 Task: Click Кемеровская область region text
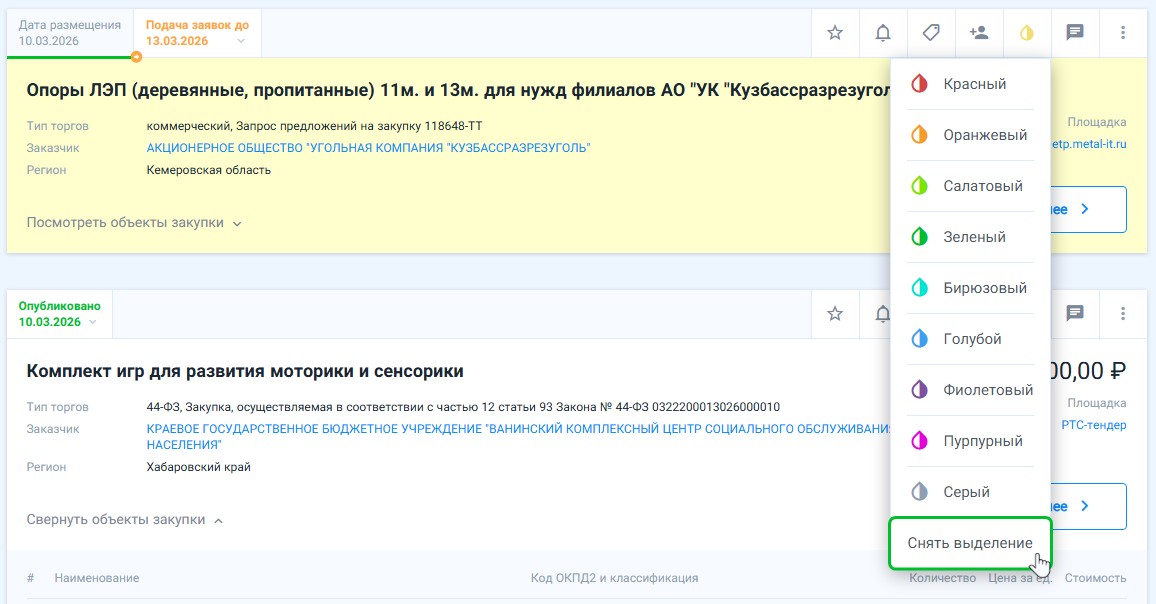[209, 170]
